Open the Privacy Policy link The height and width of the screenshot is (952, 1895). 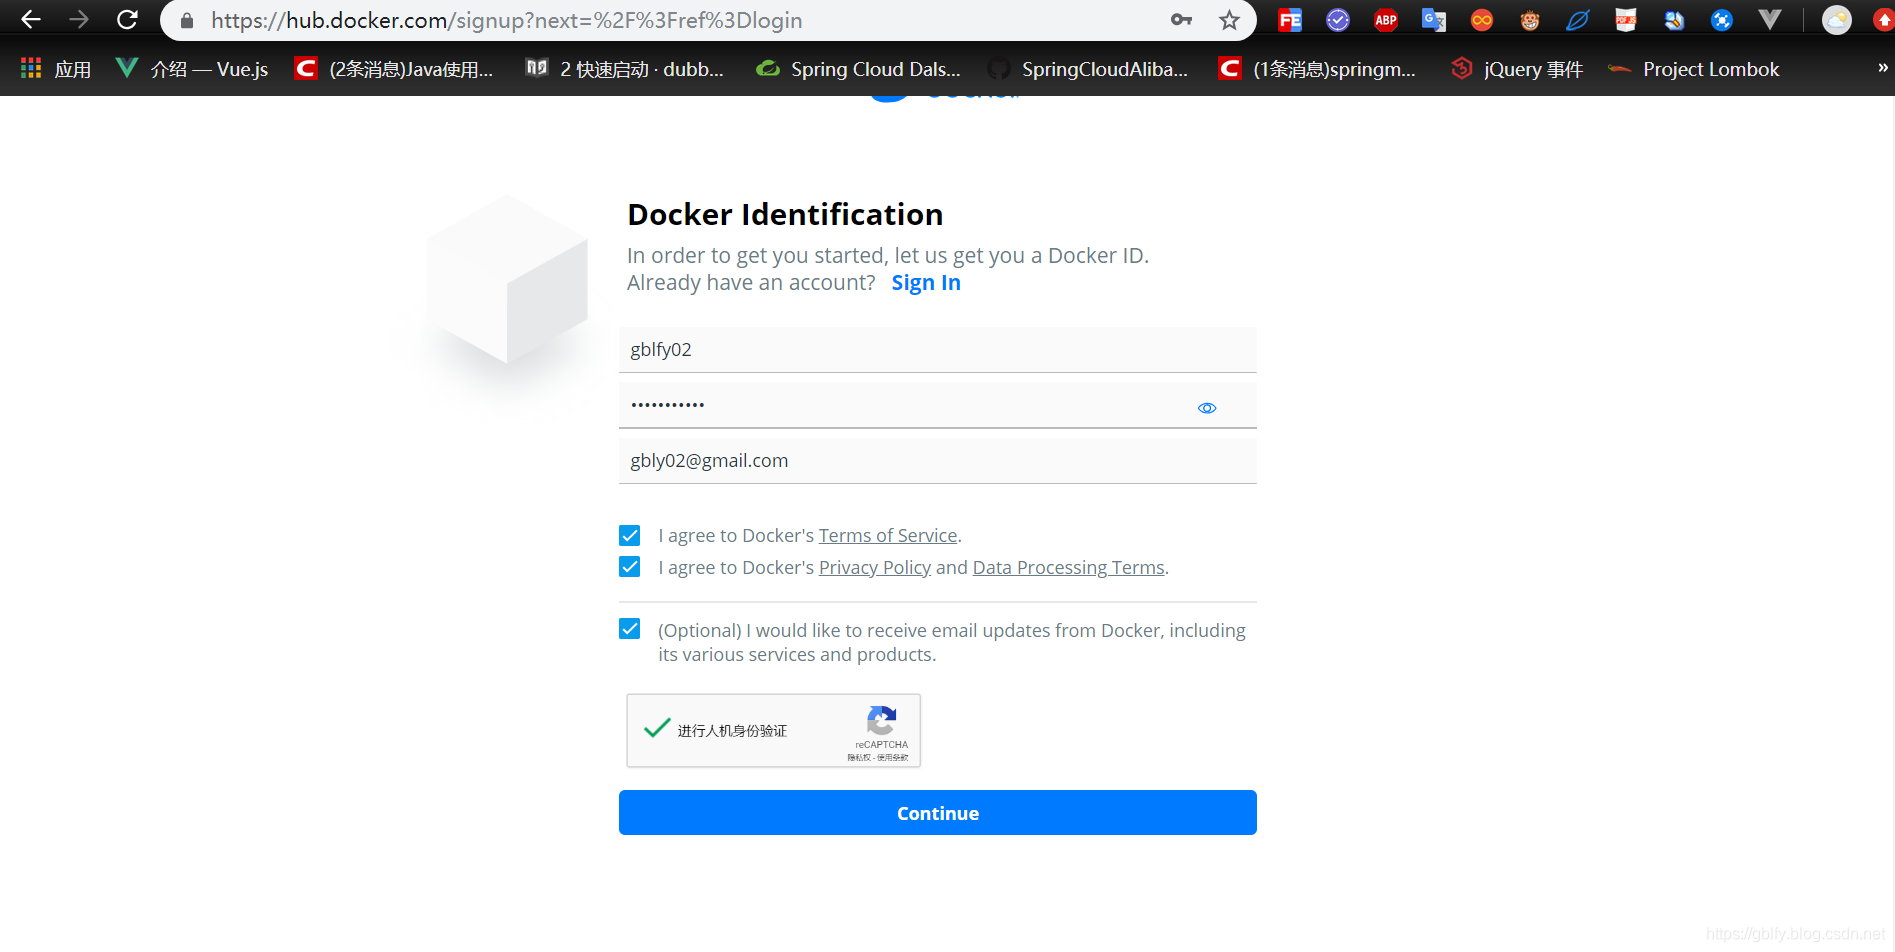875,568
